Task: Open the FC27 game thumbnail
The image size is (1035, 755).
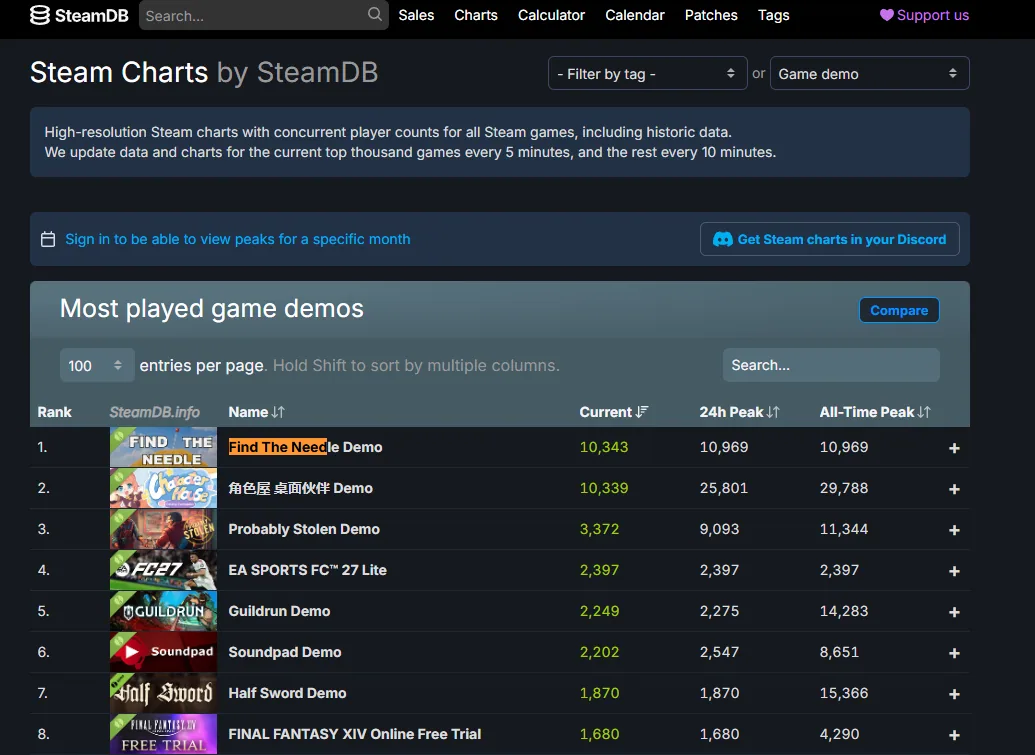Action: pyautogui.click(x=163, y=570)
